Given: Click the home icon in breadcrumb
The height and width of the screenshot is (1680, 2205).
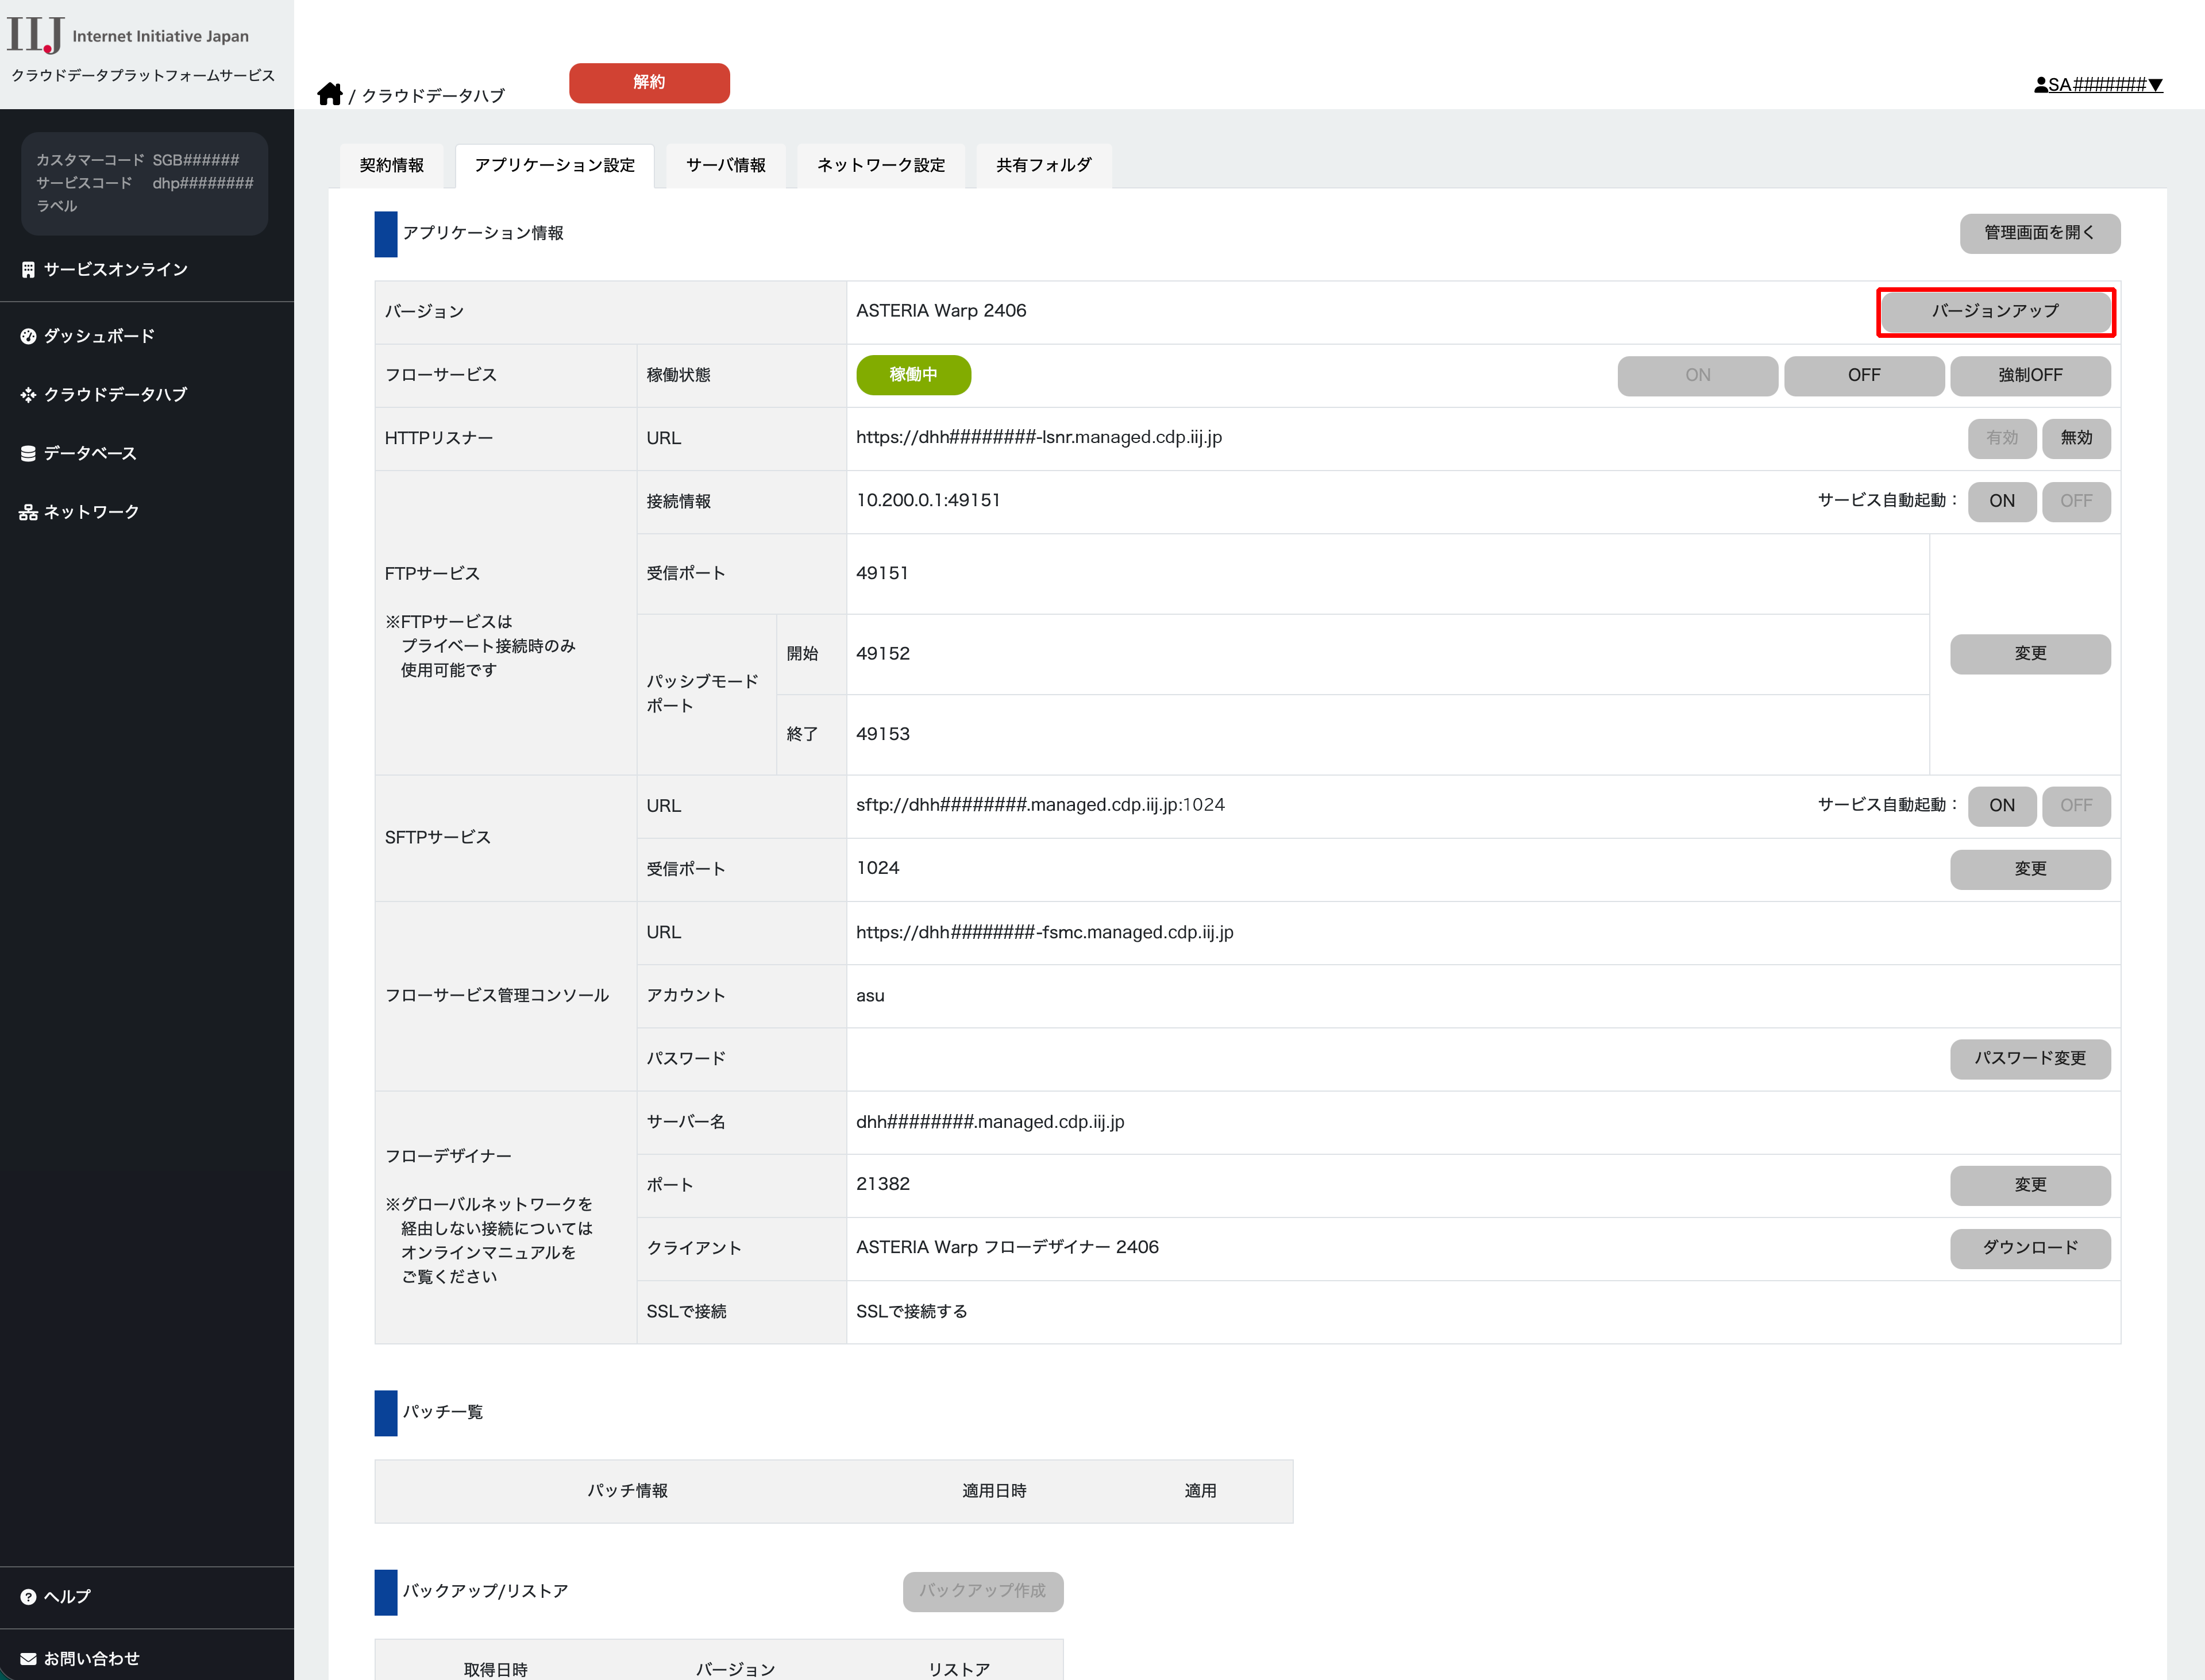Looking at the screenshot, I should point(329,94).
